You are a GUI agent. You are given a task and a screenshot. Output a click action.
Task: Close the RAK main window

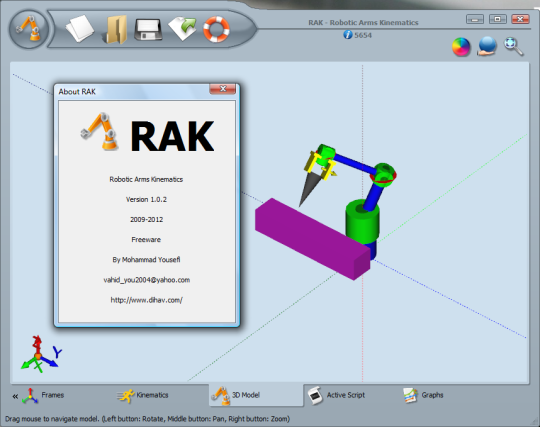[520, 19]
